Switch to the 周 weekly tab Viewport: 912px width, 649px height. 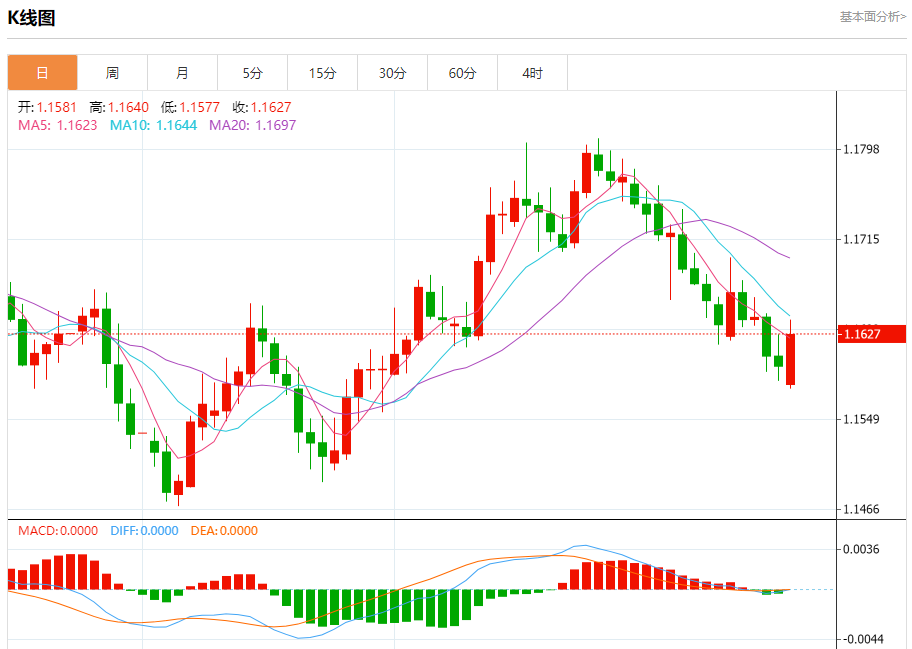(112, 73)
